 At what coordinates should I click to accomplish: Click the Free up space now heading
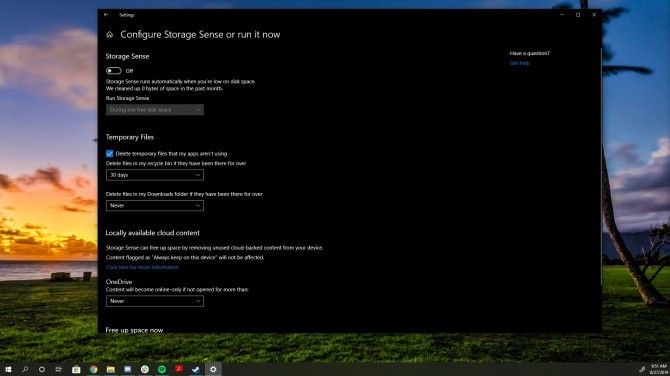pyautogui.click(x=134, y=330)
